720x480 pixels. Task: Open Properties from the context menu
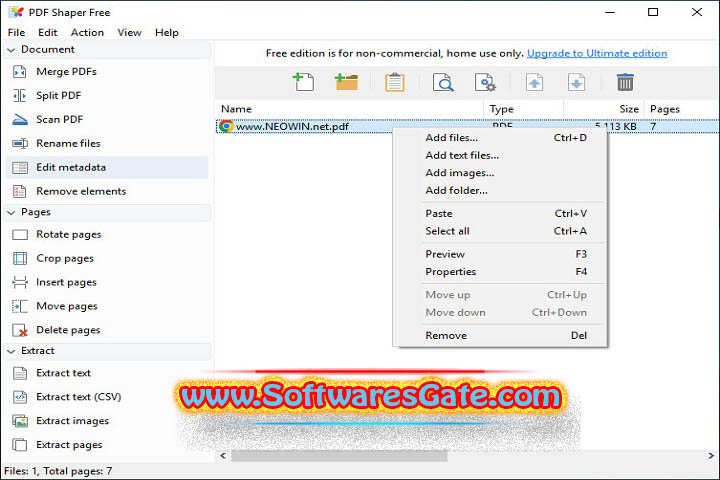click(500, 271)
